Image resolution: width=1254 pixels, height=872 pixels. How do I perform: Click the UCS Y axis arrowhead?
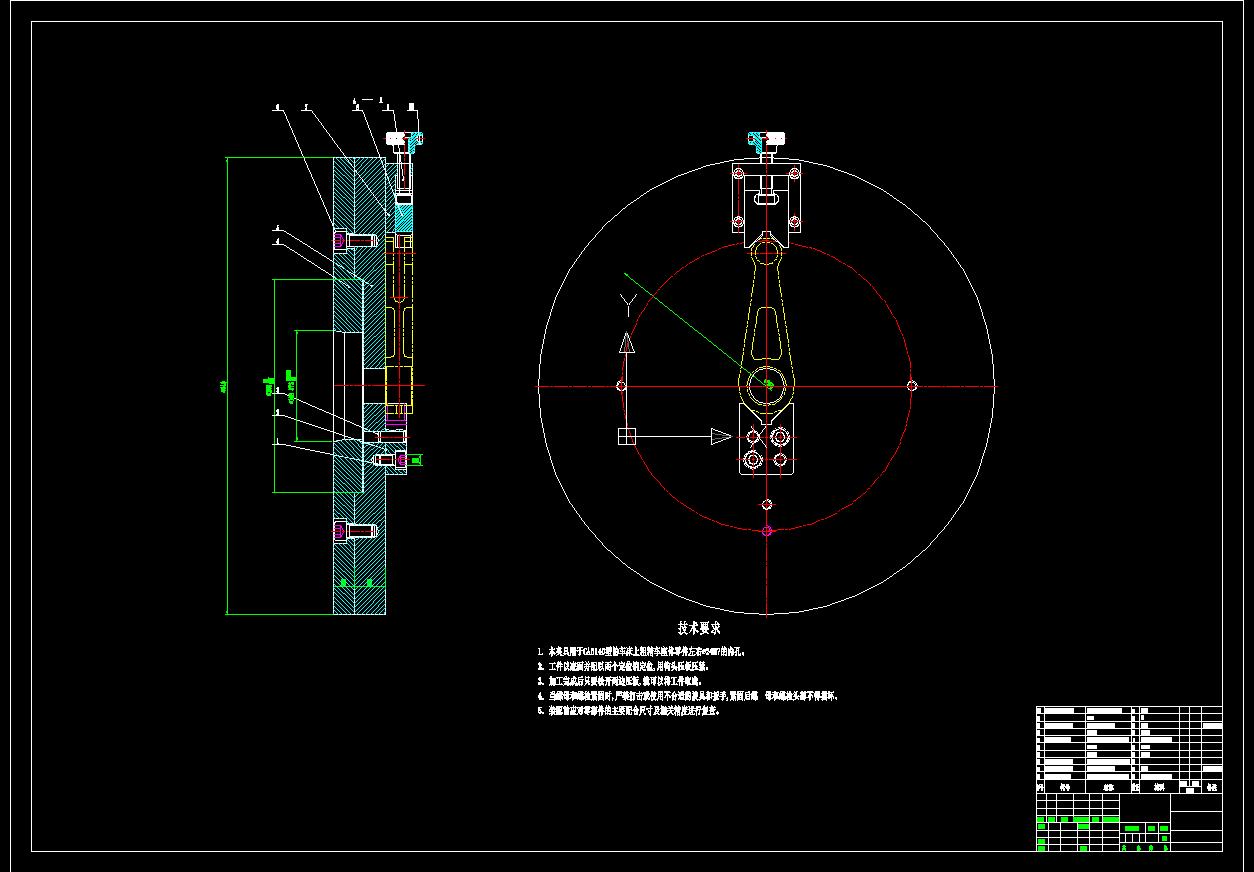pos(626,343)
